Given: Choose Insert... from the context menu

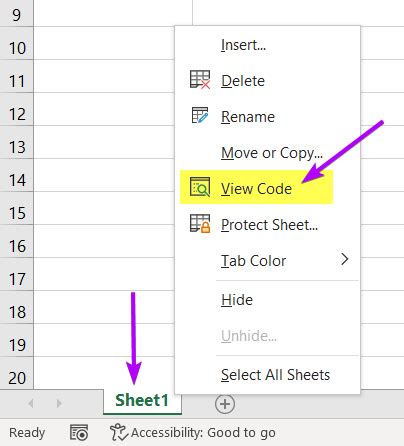Looking at the screenshot, I should click(x=243, y=45).
